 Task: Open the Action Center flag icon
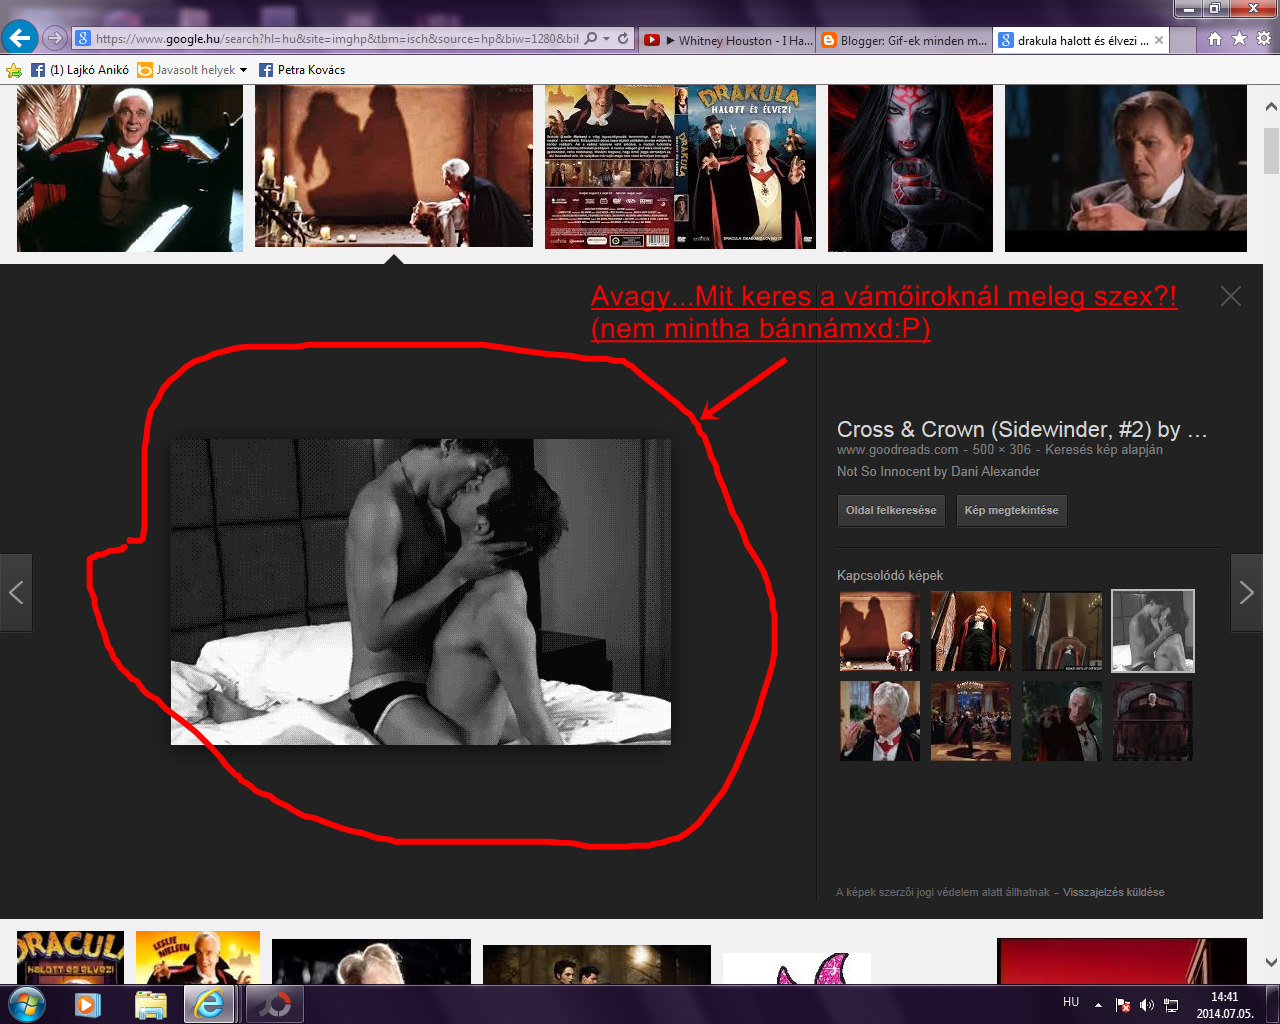[x=1123, y=1005]
